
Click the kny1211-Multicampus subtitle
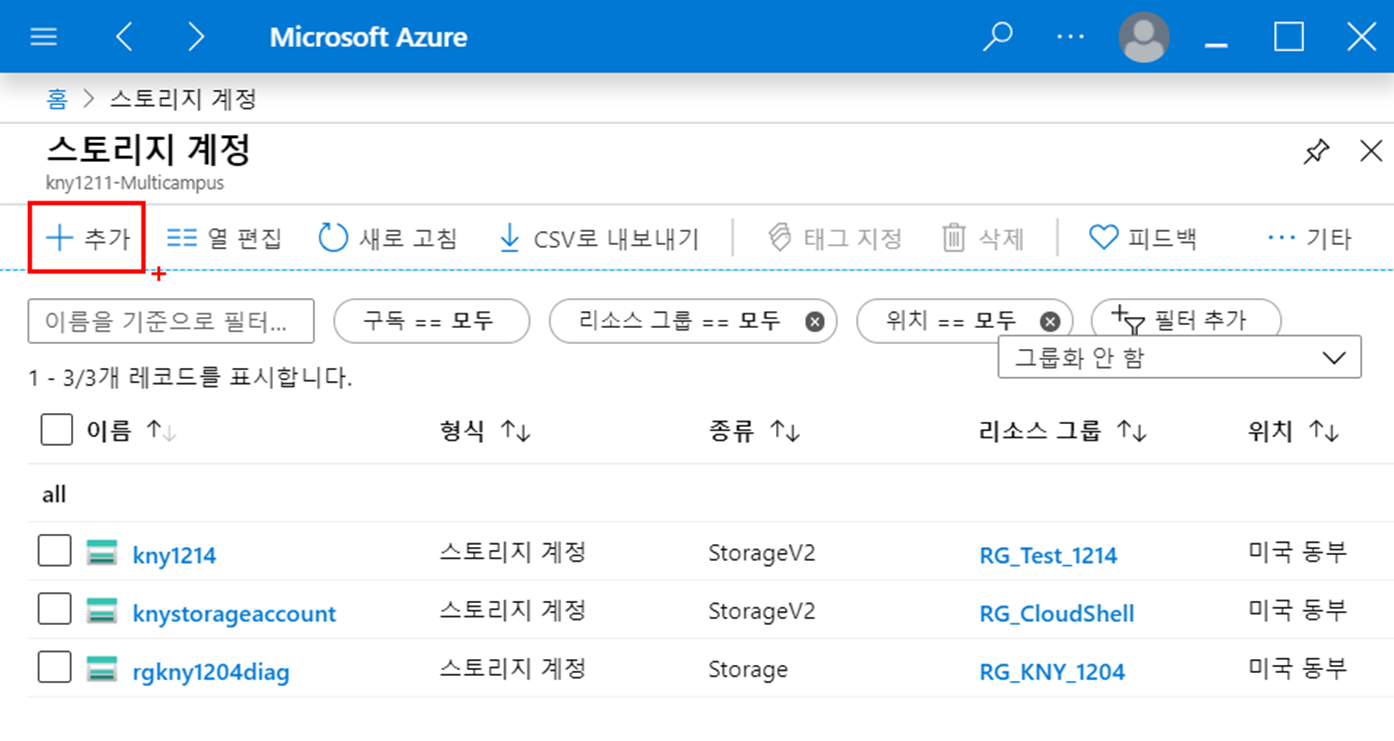click(x=135, y=183)
